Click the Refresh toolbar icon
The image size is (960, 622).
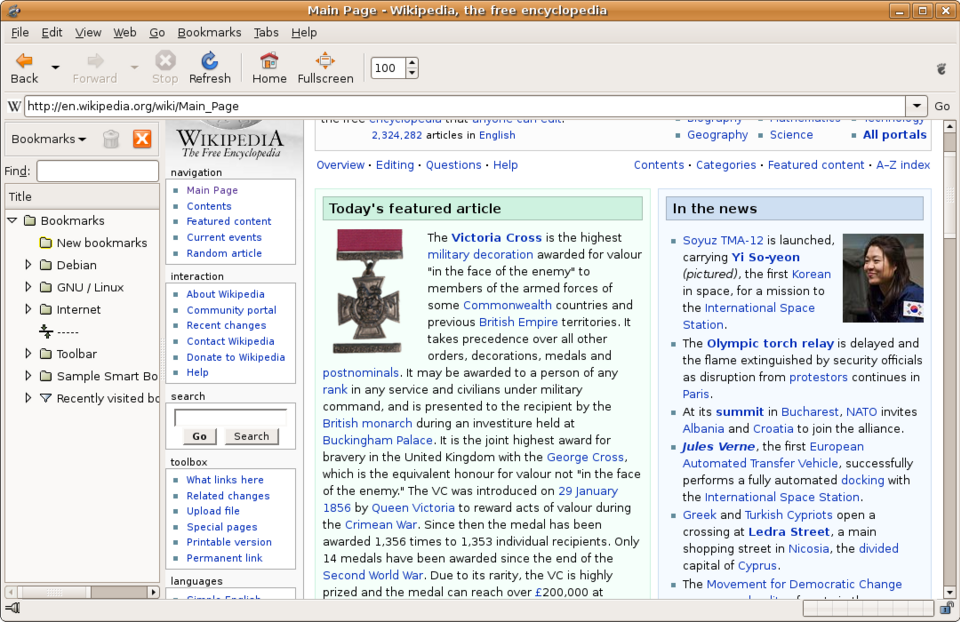tap(209, 61)
